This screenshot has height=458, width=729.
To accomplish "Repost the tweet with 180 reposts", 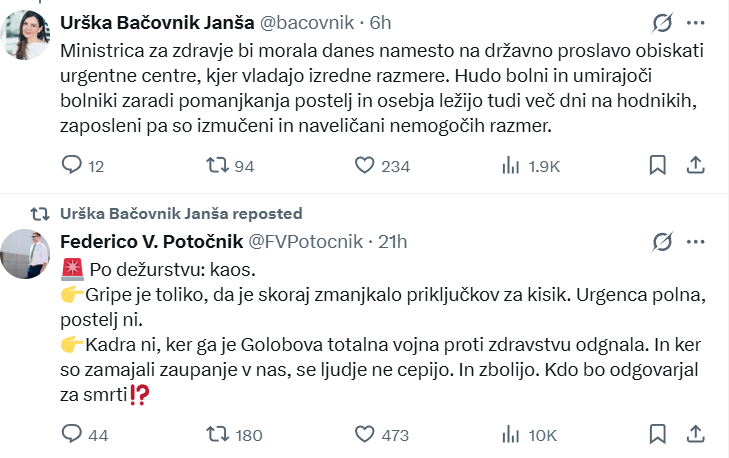I will click(x=216, y=433).
